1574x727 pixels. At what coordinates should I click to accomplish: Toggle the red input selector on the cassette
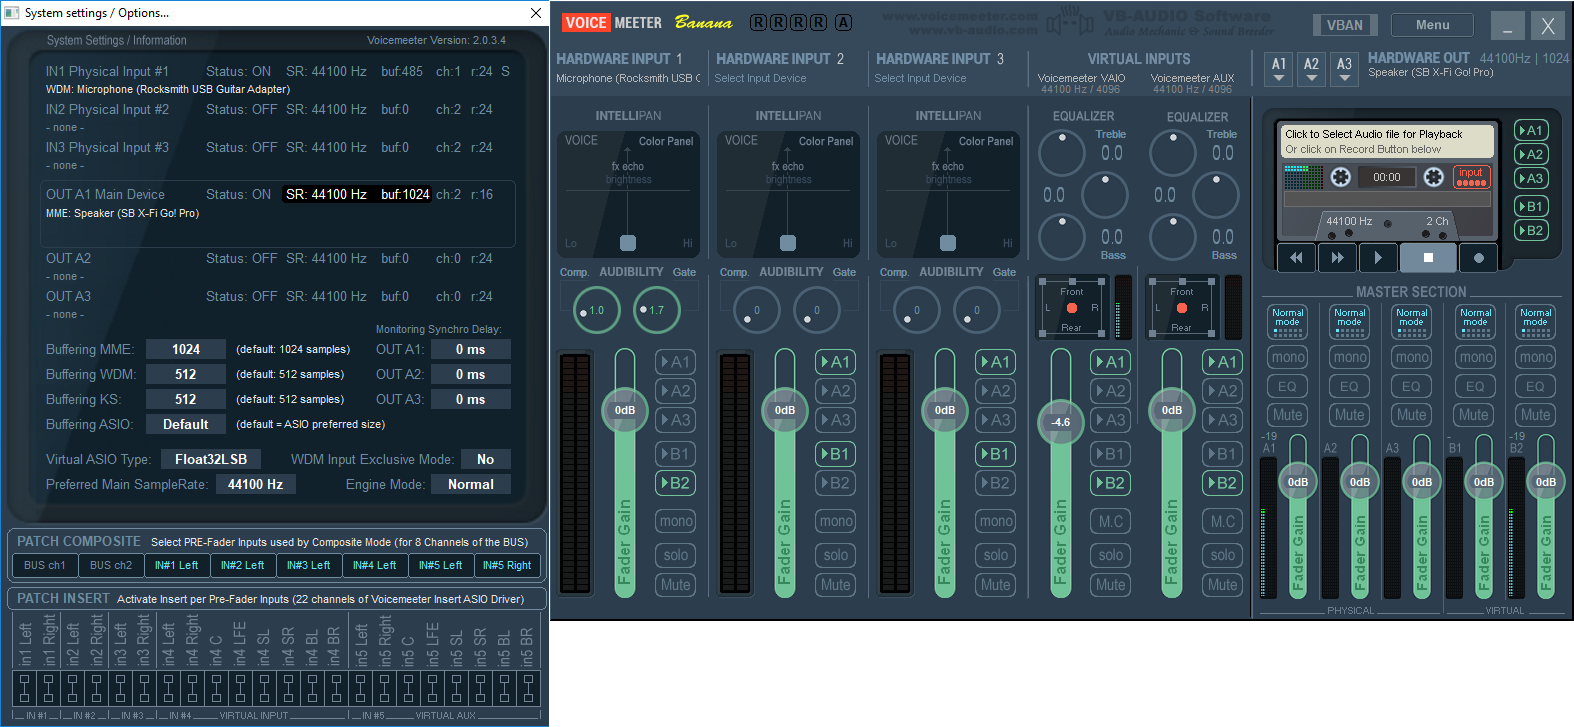click(1471, 177)
